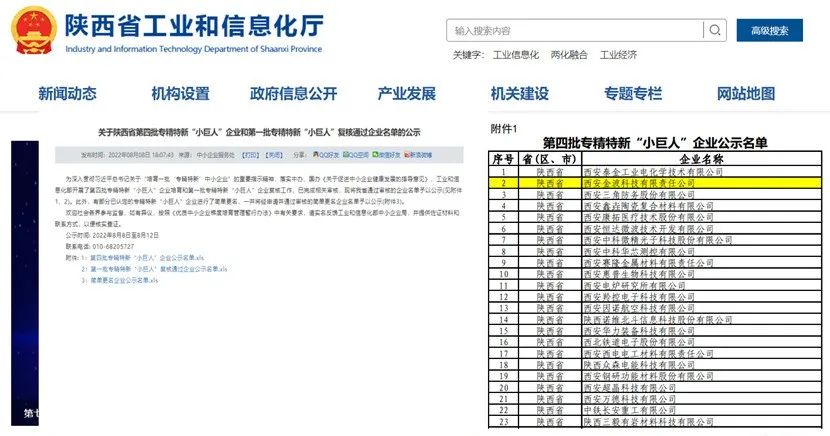Open the 专题专栏 menu
Image resolution: width=830 pixels, height=436 pixels.
[632, 94]
